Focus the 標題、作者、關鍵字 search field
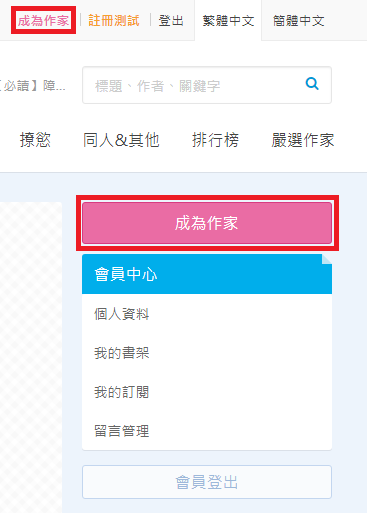The width and height of the screenshot is (367, 513). (207, 85)
